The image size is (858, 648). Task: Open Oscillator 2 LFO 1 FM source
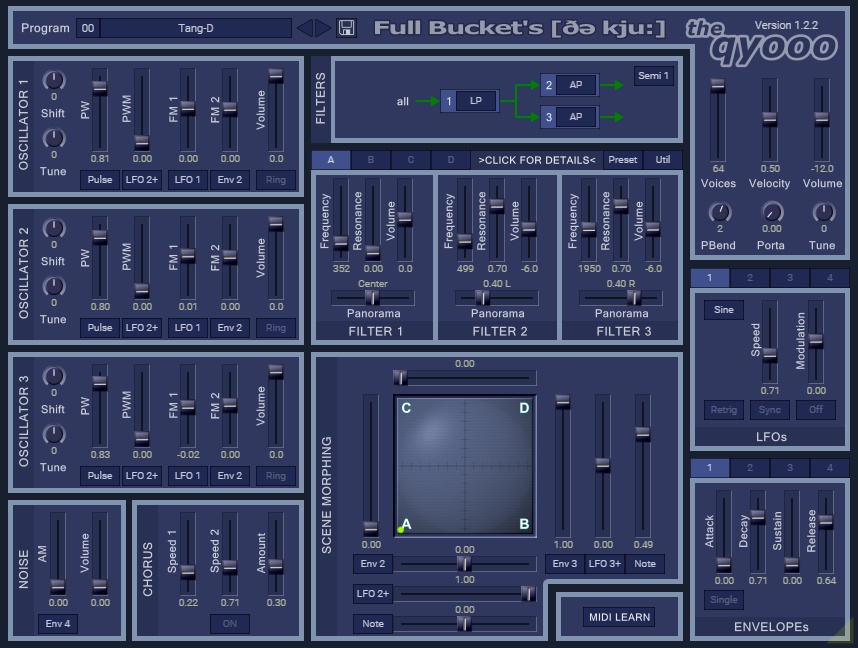click(188, 327)
